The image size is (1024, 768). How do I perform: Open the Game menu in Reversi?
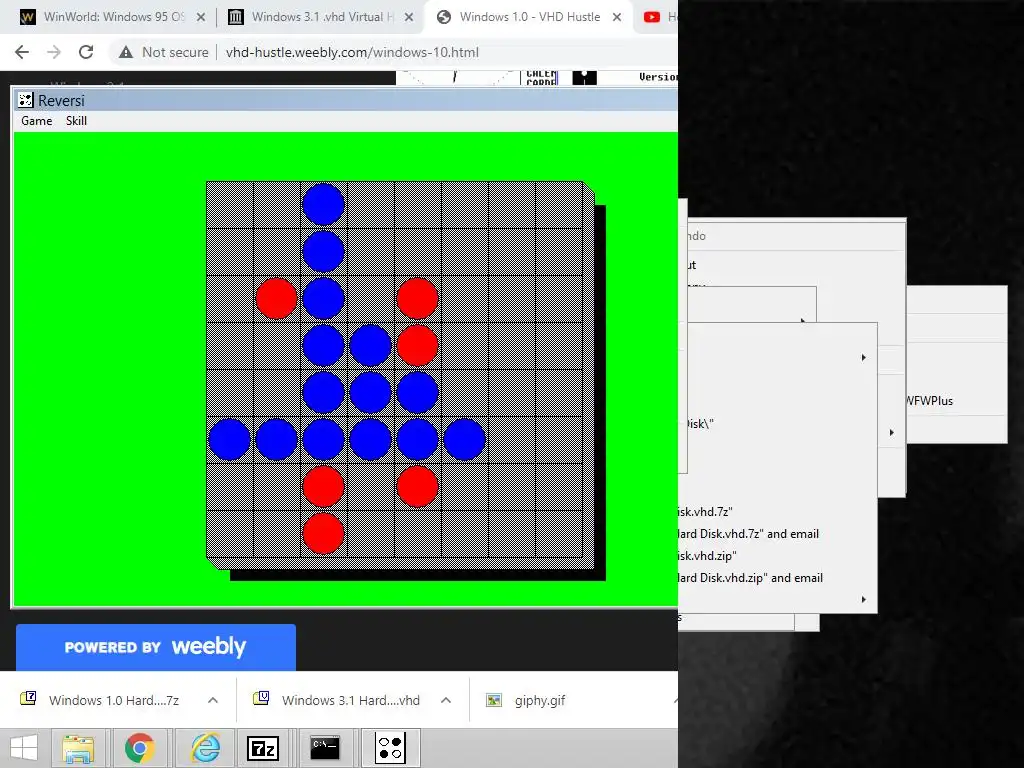pyautogui.click(x=37, y=121)
